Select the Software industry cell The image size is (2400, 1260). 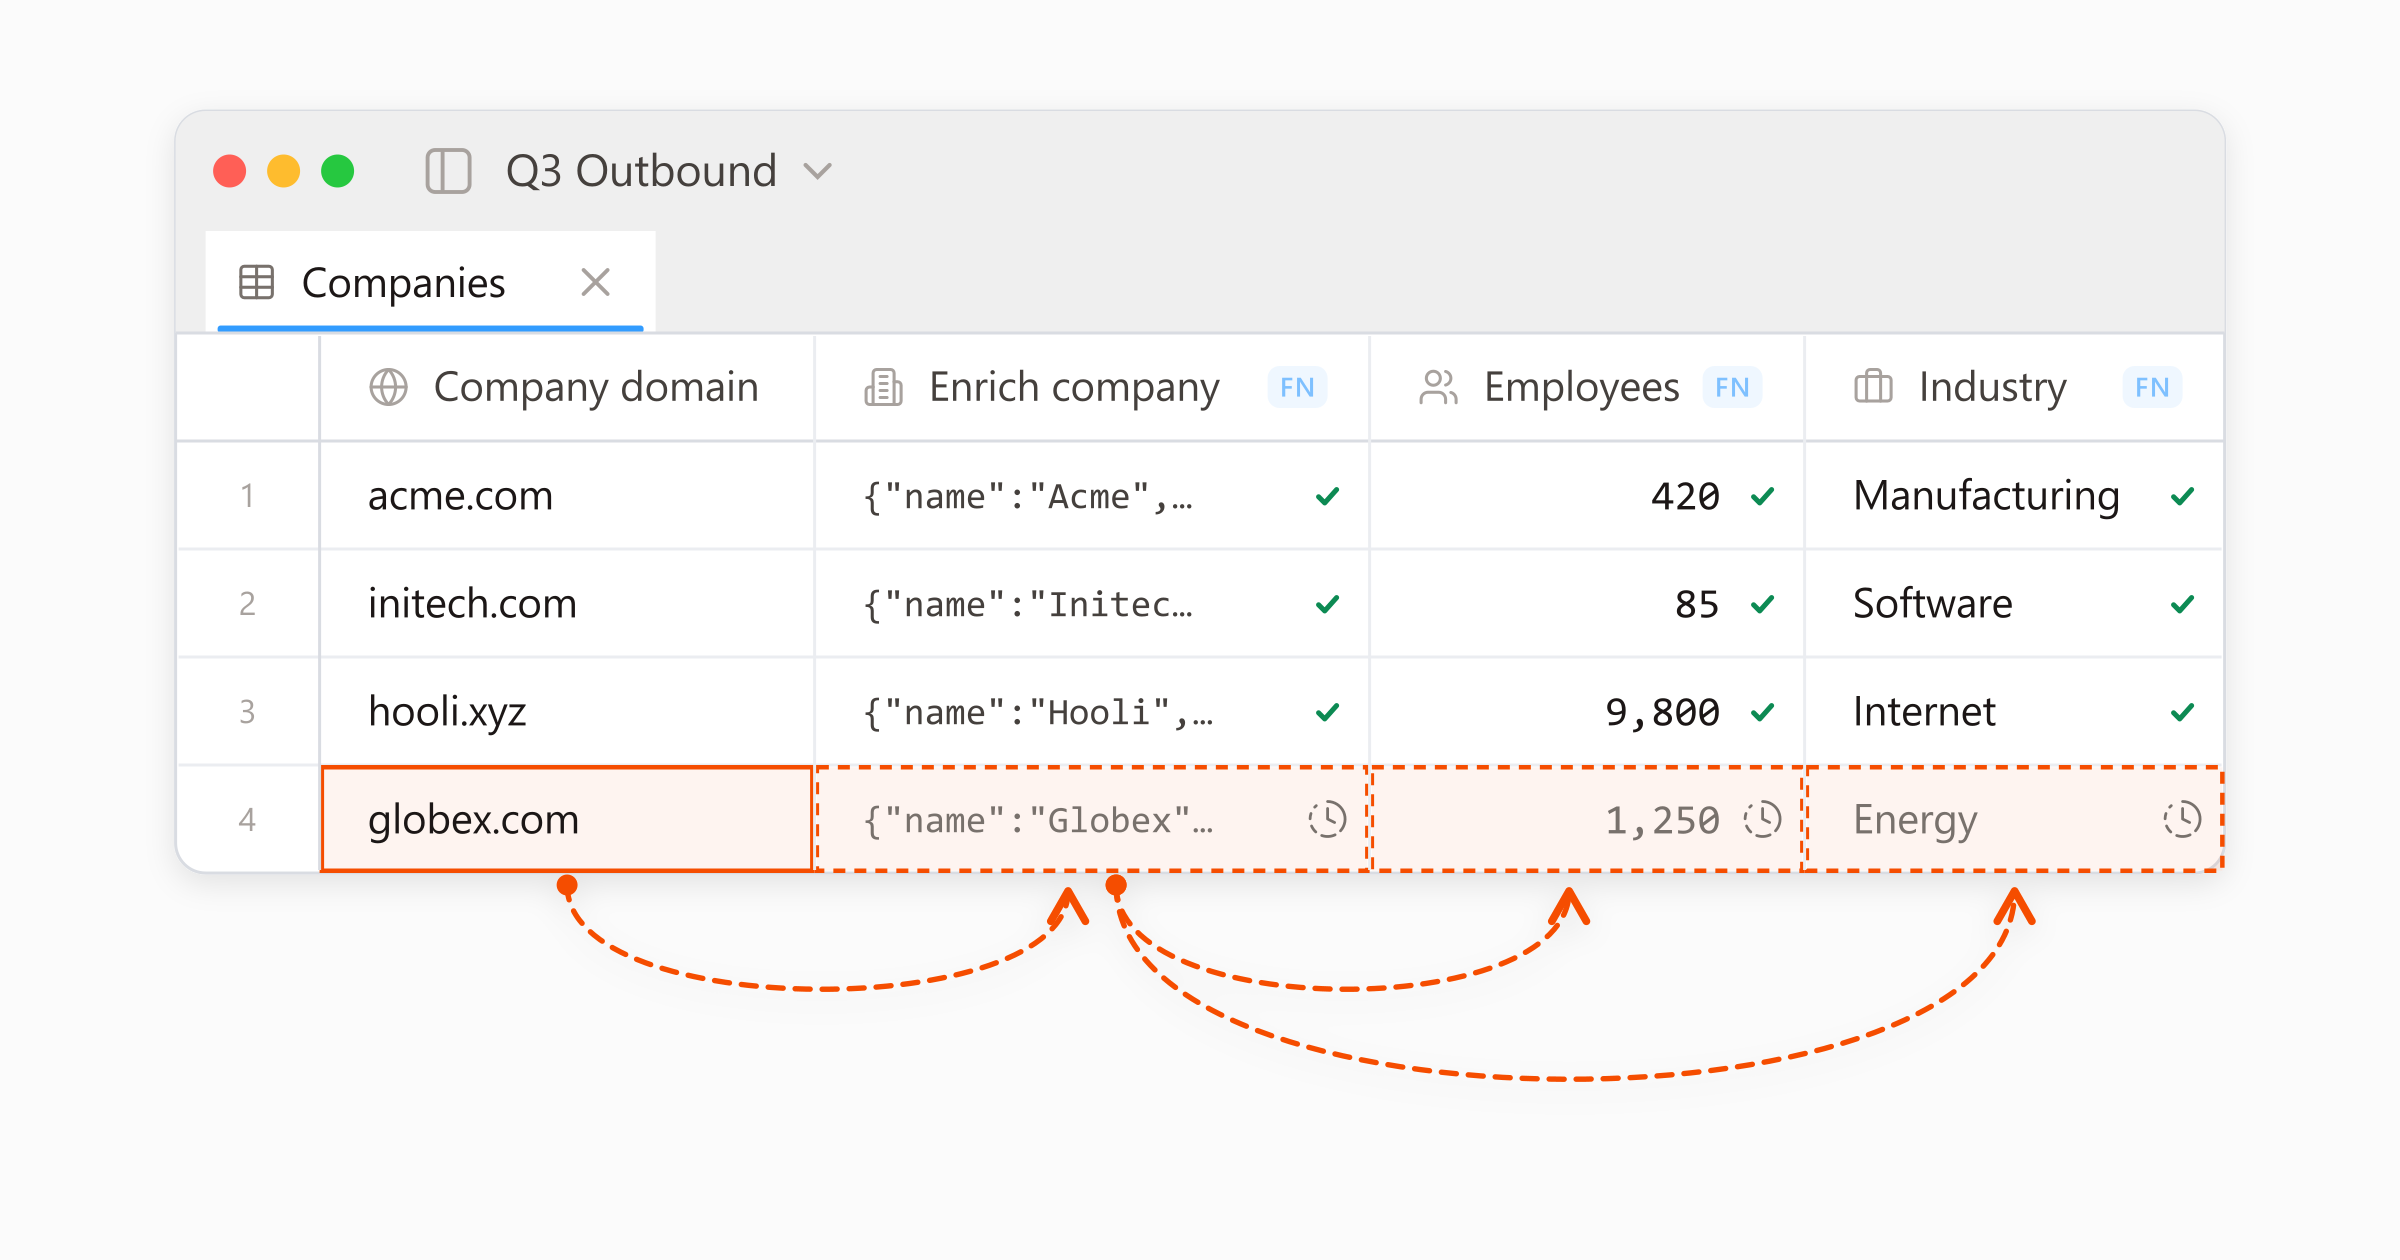click(2015, 604)
